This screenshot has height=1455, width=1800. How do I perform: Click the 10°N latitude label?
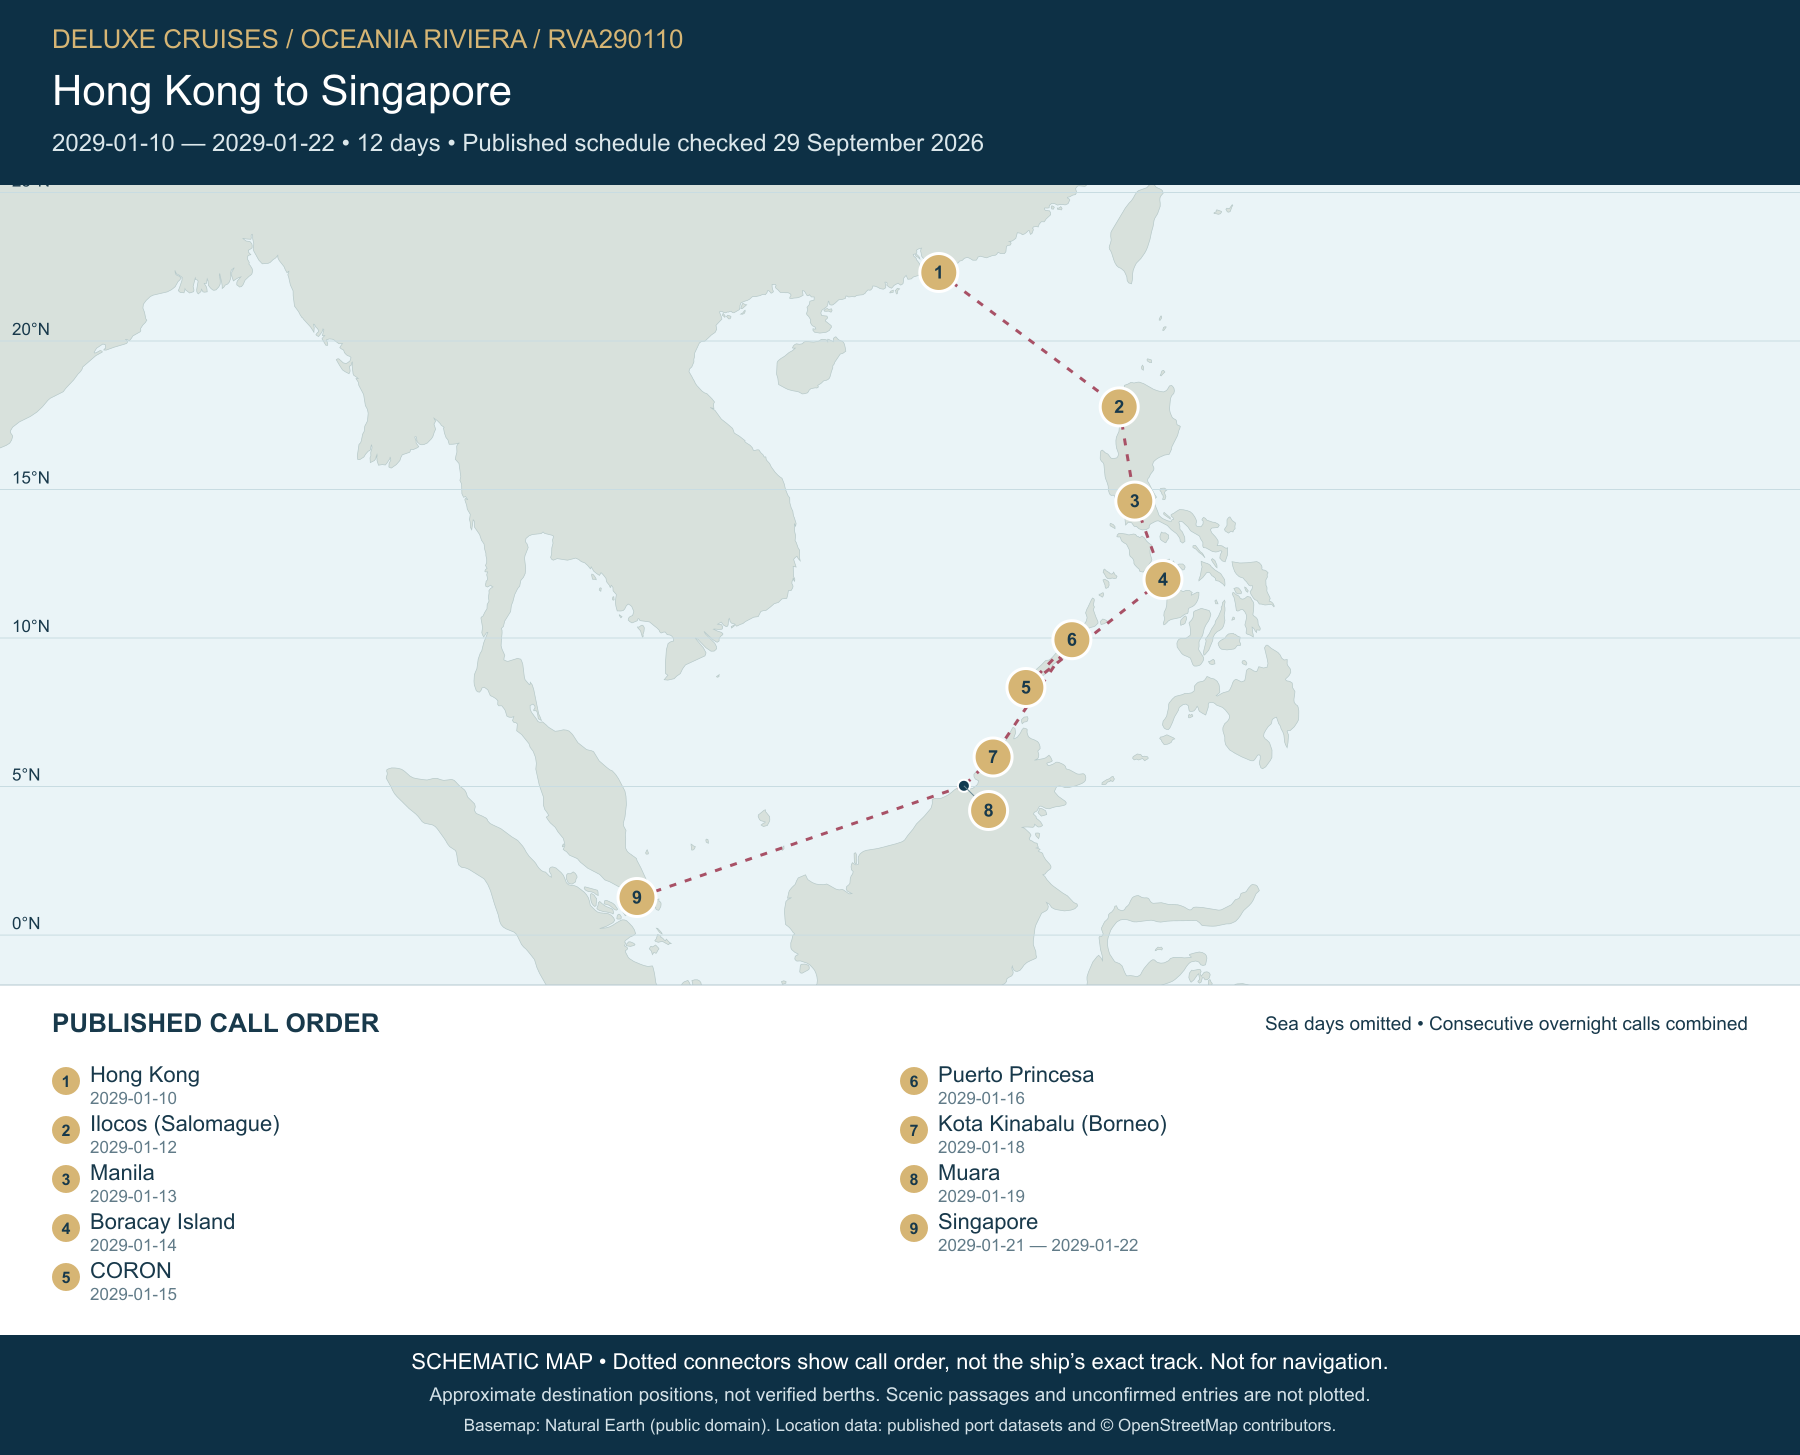[31, 627]
